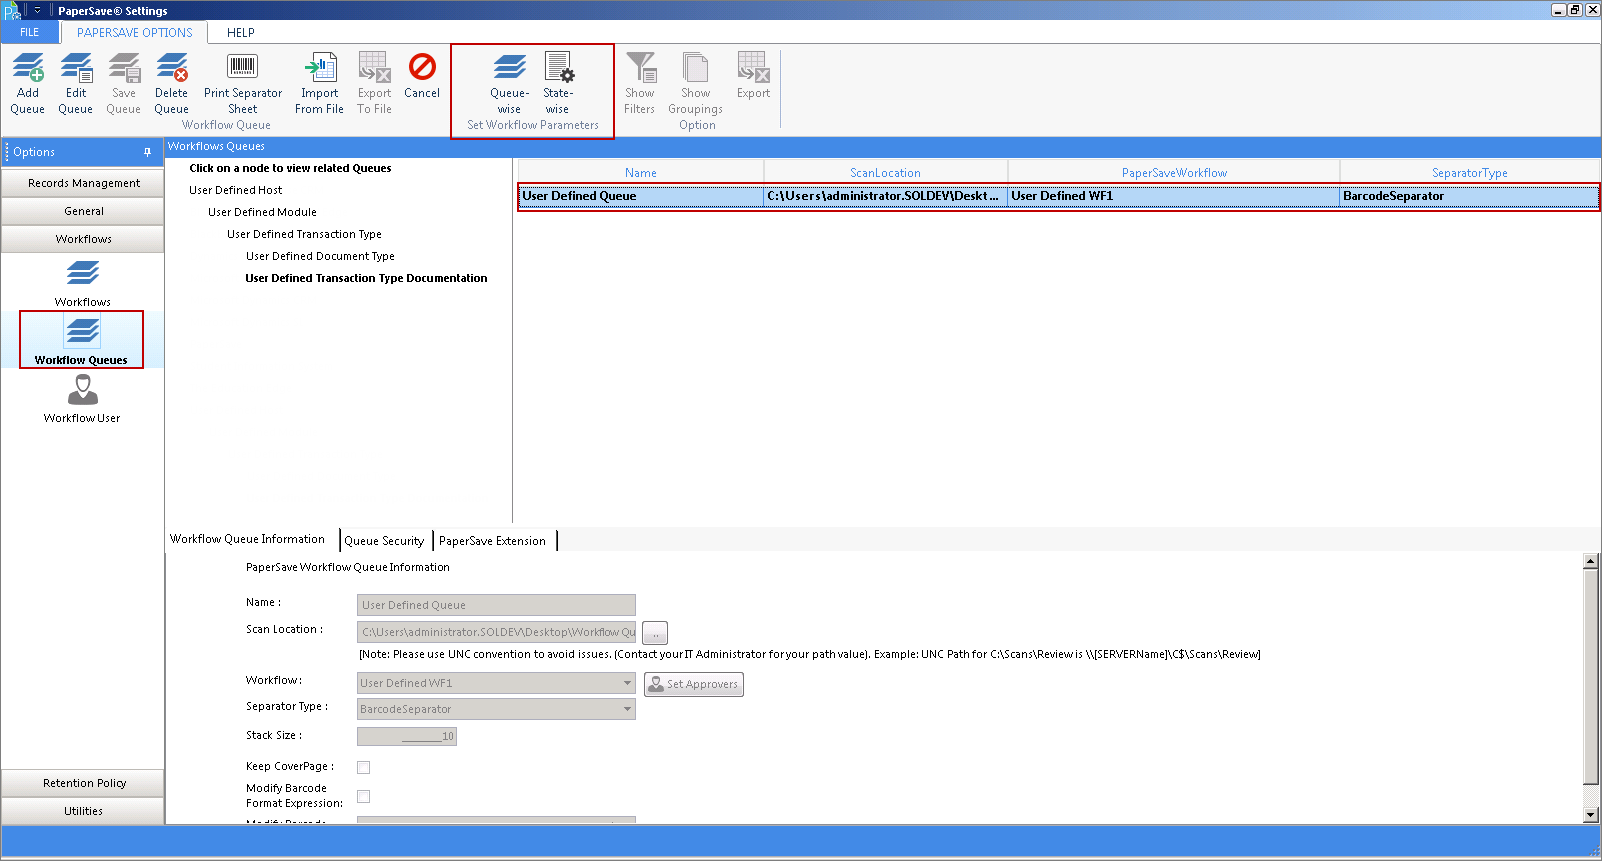This screenshot has width=1602, height=861.
Task: Sort grid by Name column
Action: point(641,173)
